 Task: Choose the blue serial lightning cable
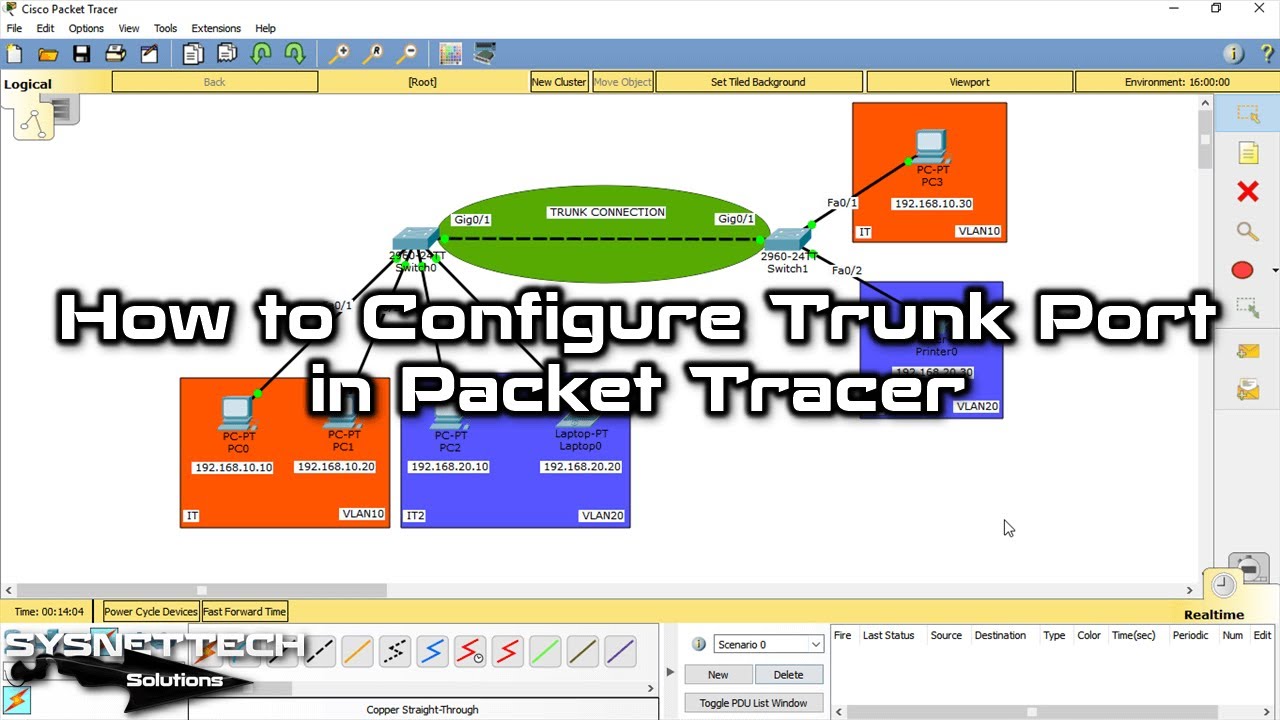tap(433, 652)
